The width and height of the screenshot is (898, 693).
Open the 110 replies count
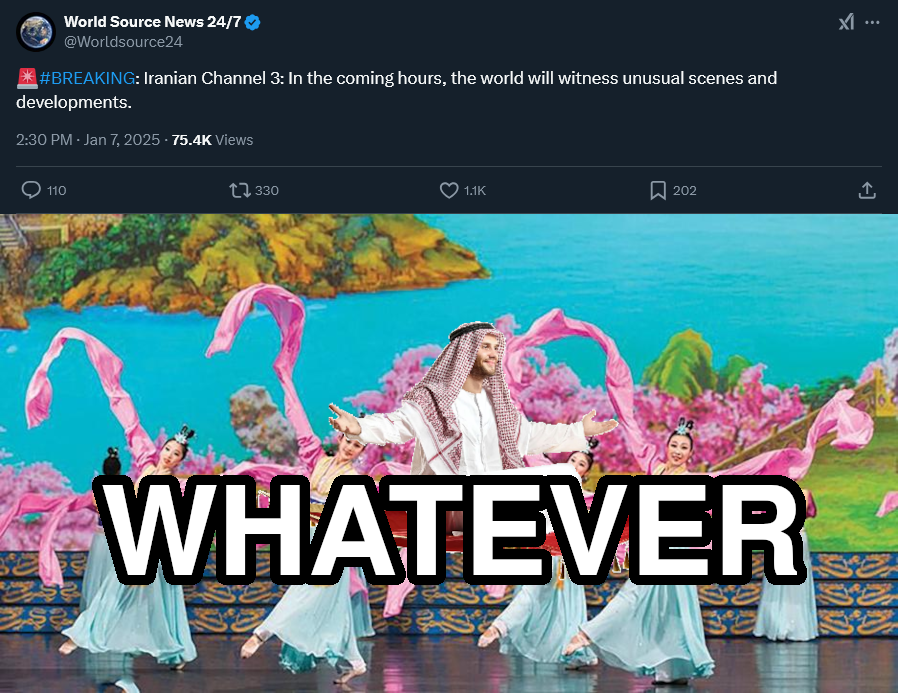pos(57,190)
